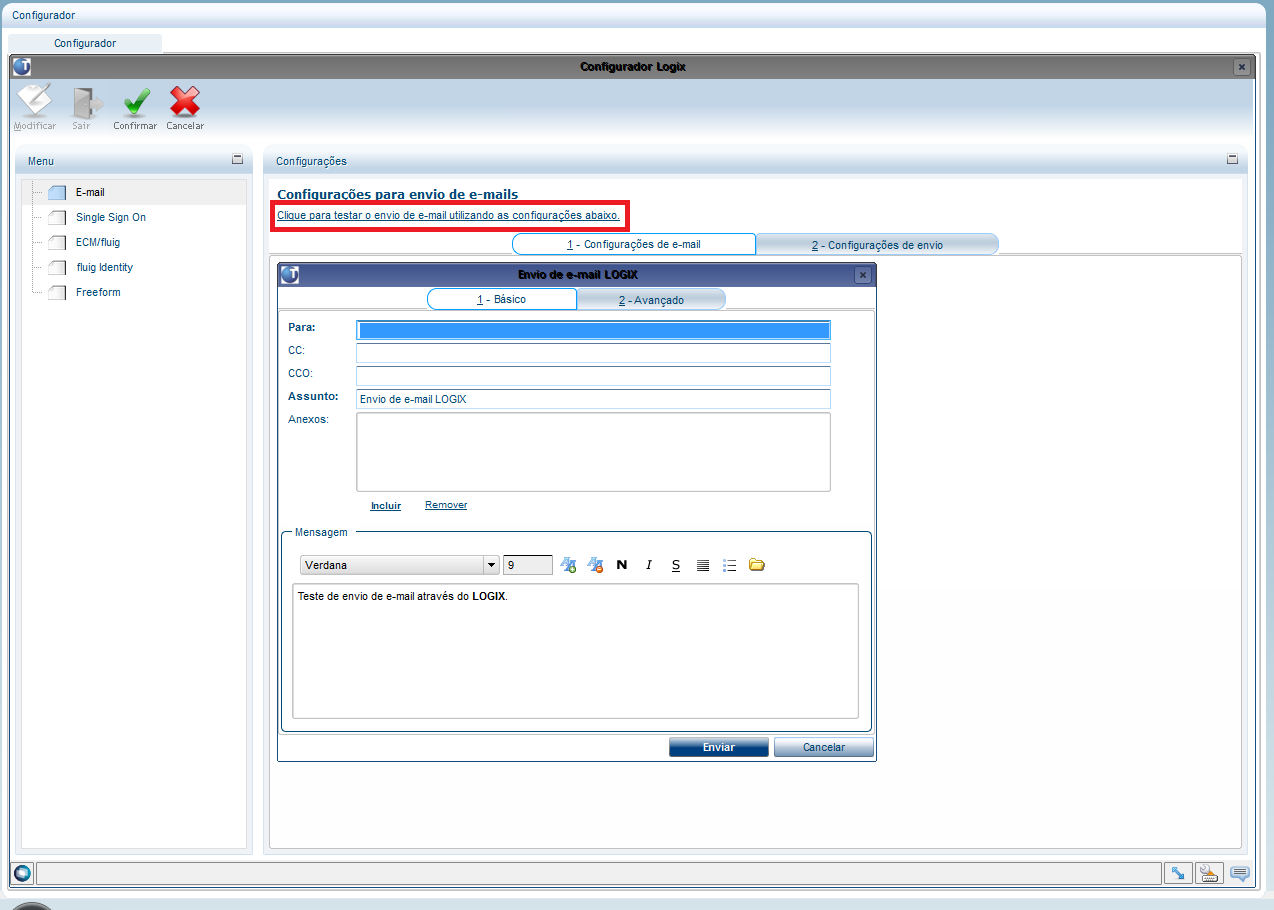Click the CCO input field
The height and width of the screenshot is (910, 1274).
[594, 376]
